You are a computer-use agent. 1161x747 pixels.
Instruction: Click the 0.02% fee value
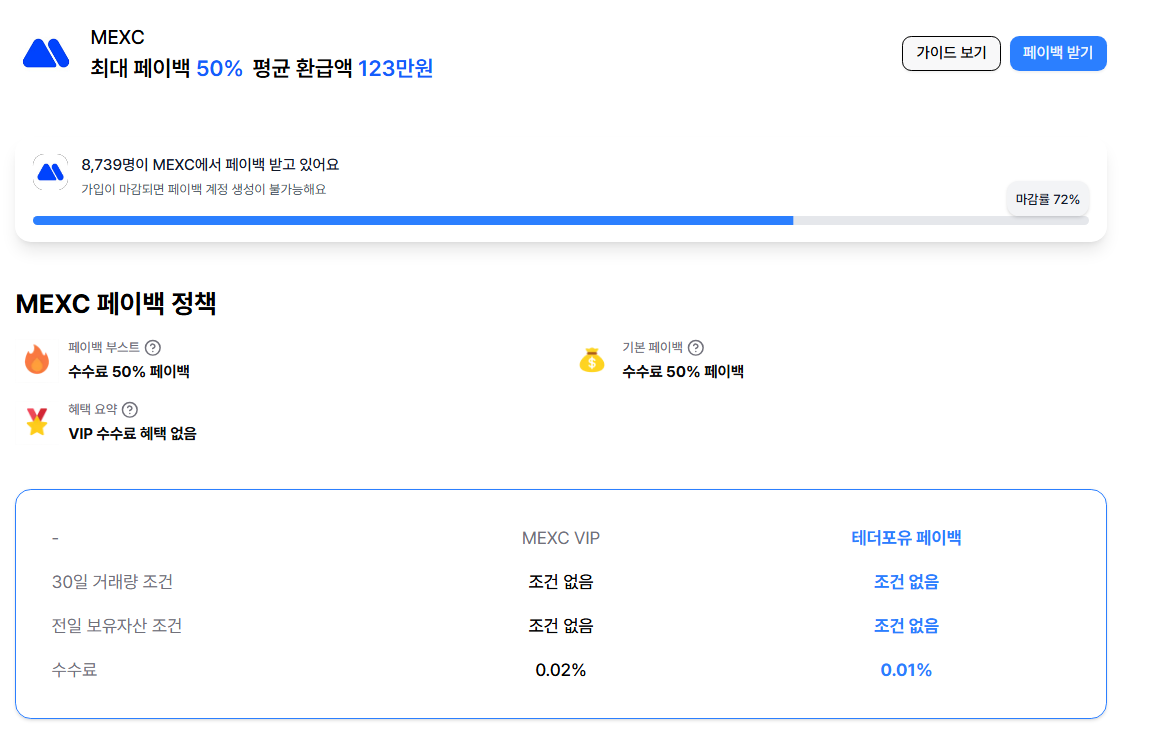[561, 670]
